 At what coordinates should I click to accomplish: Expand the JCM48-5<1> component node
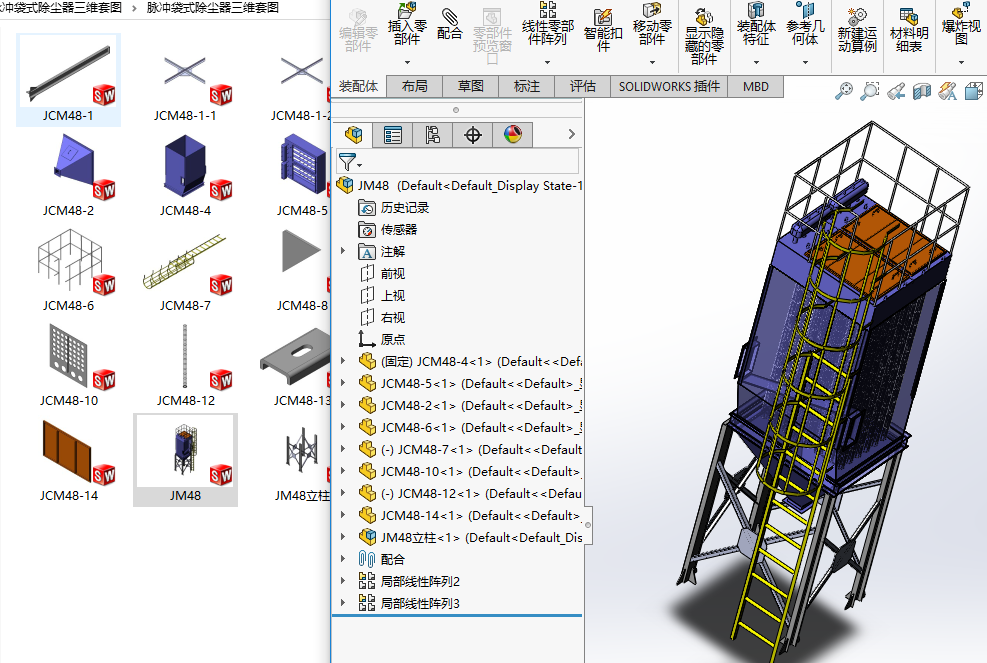point(343,384)
